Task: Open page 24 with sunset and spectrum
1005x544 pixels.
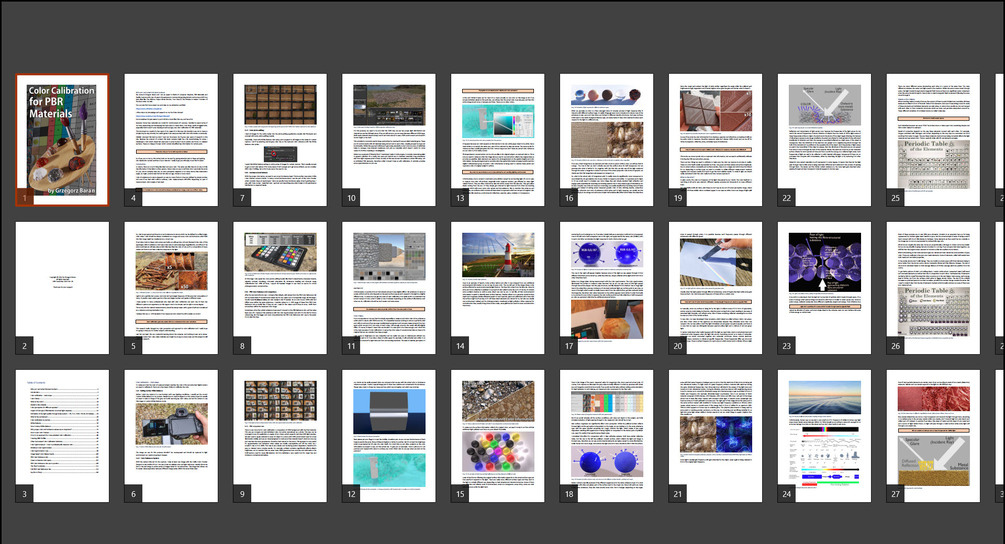Action: click(824, 436)
